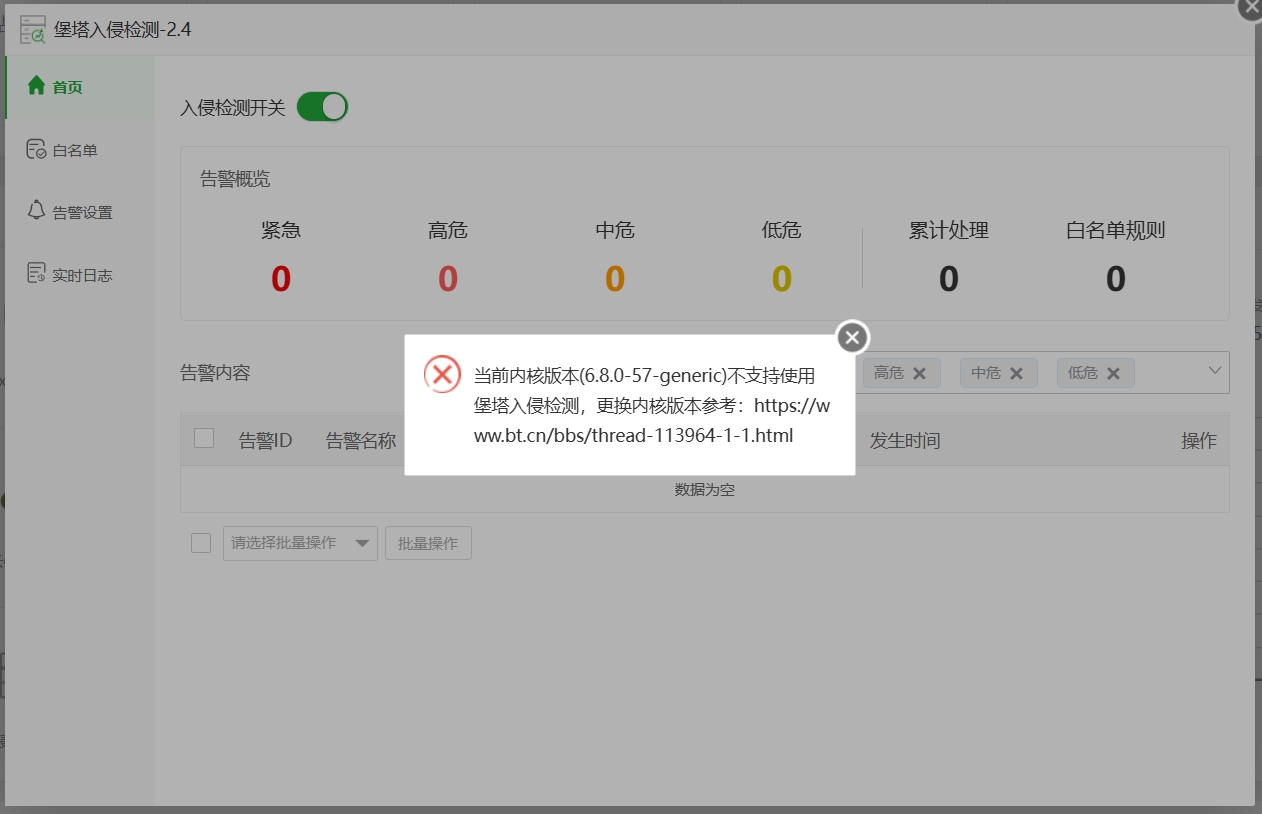Click the 堡塔入侵检测-2.4 window title
This screenshot has width=1262, height=814.
[122, 29]
